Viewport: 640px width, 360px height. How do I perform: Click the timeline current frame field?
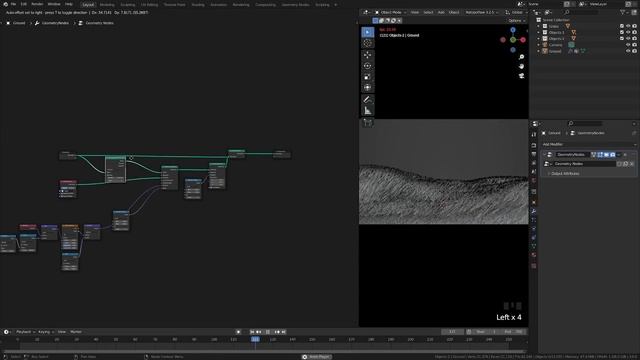click(x=452, y=332)
